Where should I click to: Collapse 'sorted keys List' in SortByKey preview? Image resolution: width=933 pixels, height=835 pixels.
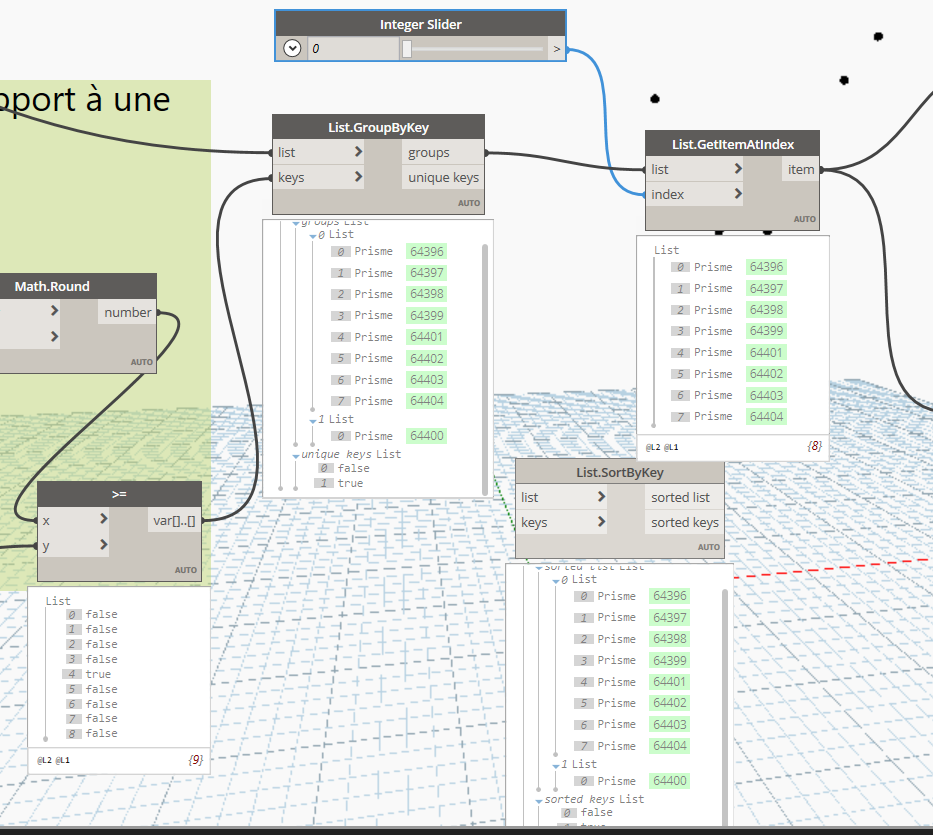538,800
